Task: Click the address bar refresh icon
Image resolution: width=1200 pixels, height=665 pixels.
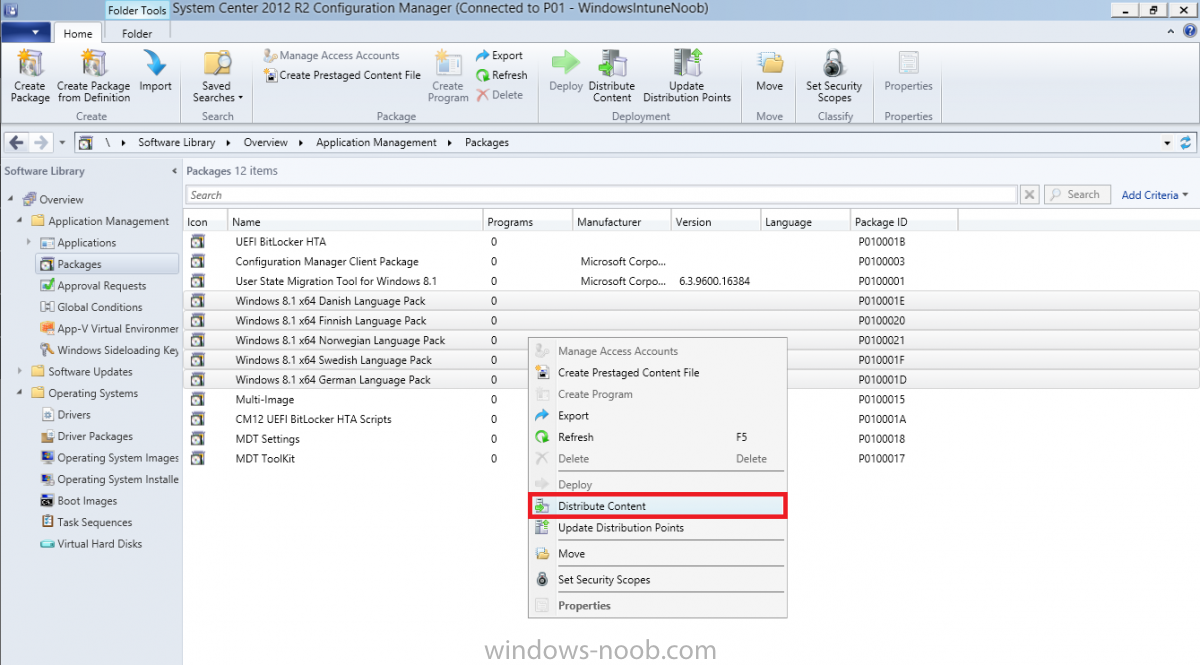Action: click(1186, 142)
